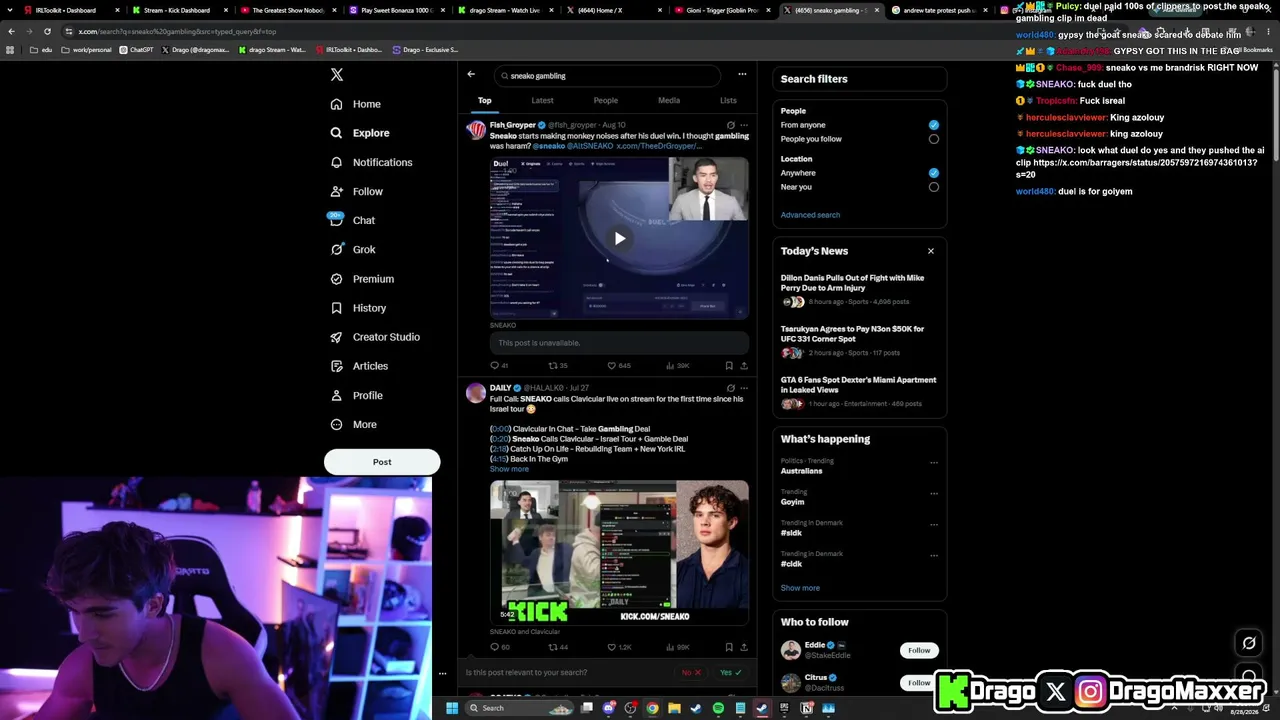Screen dimensions: 1280x720
Task: Open Spotify from the taskbar
Action: 718,708
